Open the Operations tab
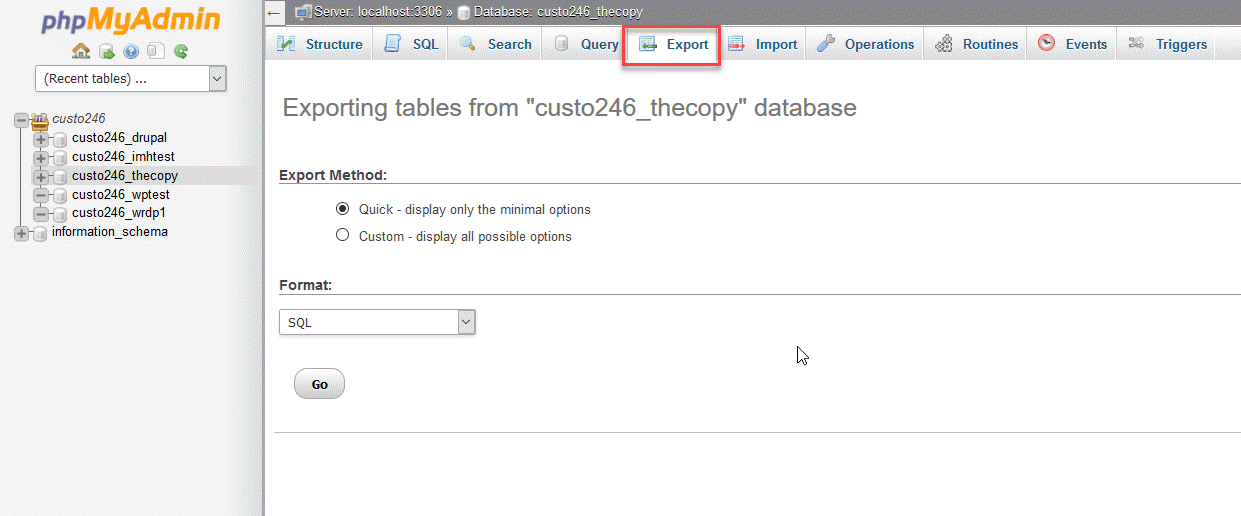Image resolution: width=1241 pixels, height=516 pixels. 866,44
